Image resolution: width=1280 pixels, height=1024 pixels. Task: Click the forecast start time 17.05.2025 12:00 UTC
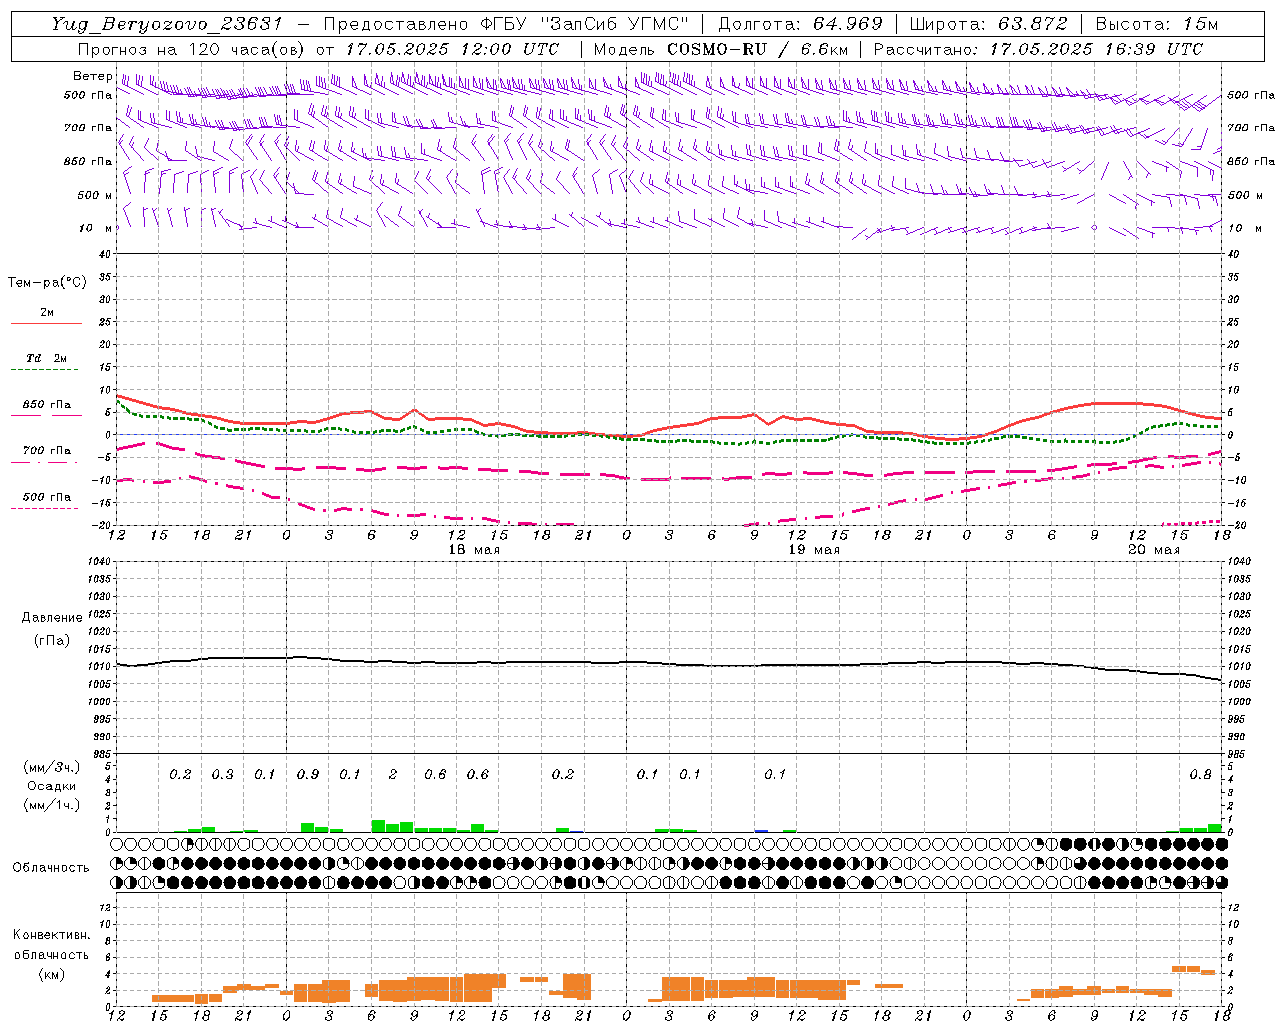point(452,49)
